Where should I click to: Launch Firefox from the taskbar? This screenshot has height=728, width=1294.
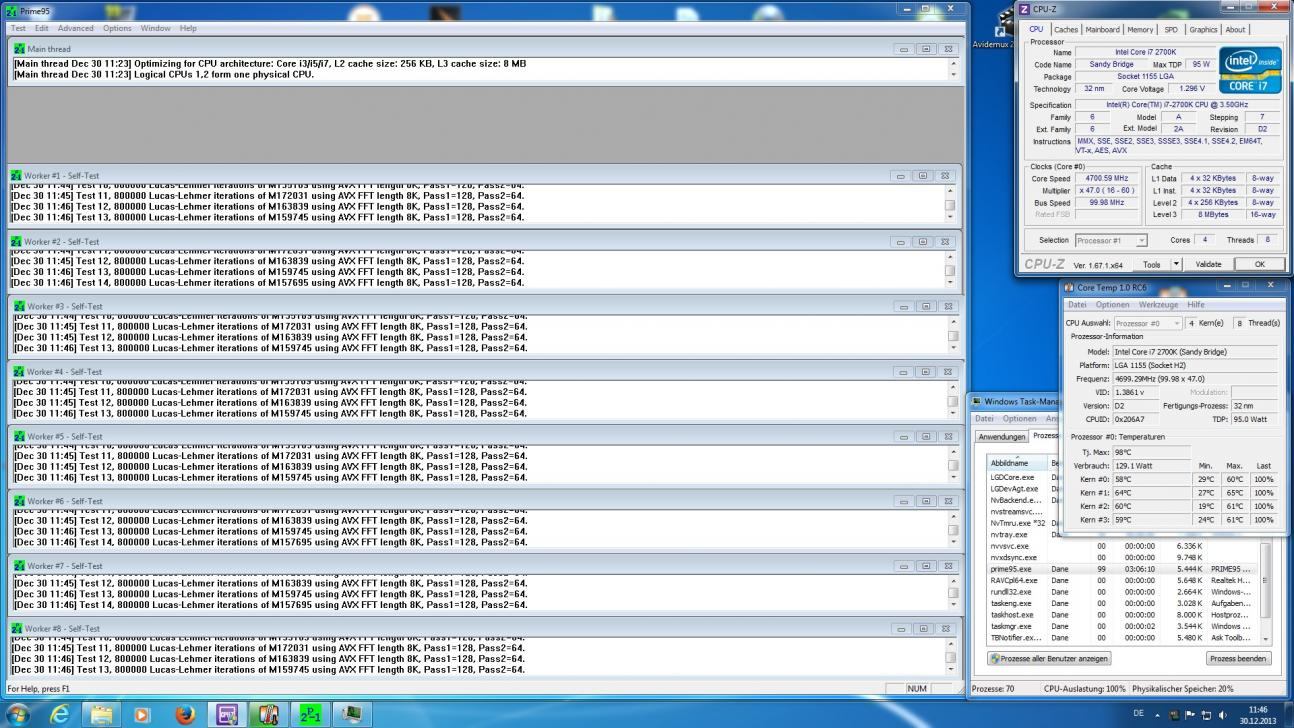tap(184, 714)
